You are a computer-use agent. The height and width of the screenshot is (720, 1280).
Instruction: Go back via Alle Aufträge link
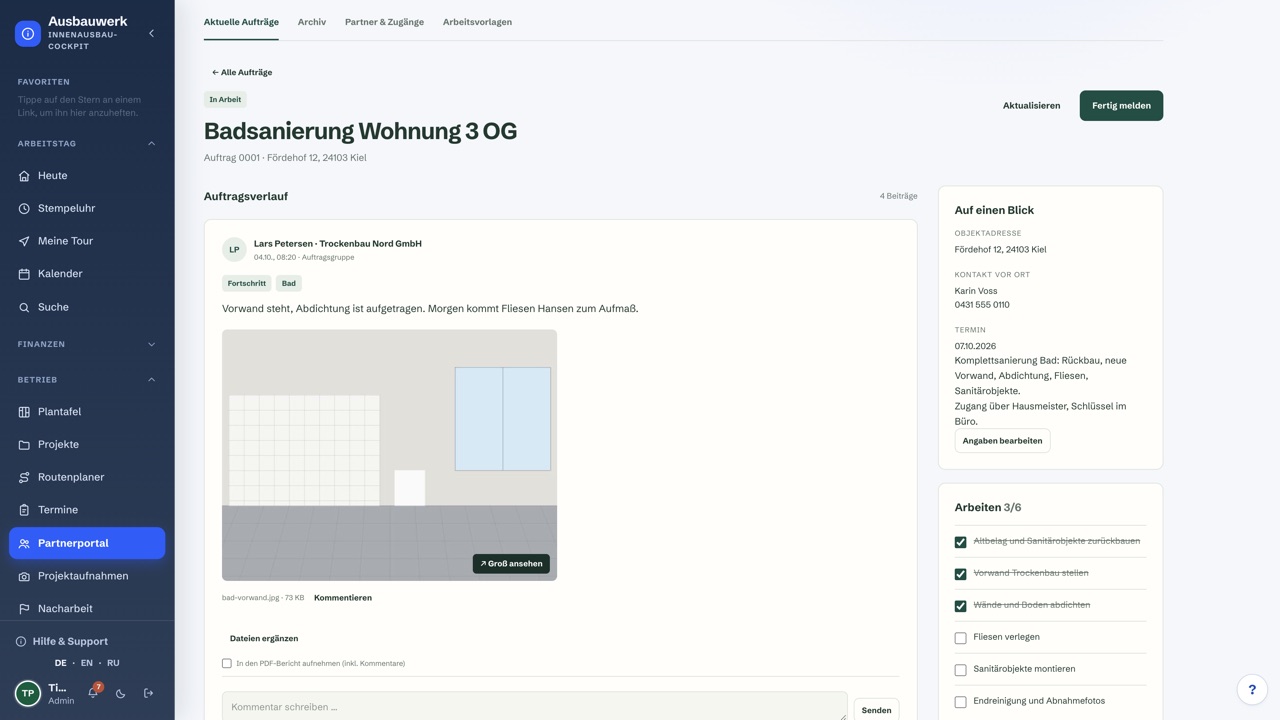click(x=242, y=72)
